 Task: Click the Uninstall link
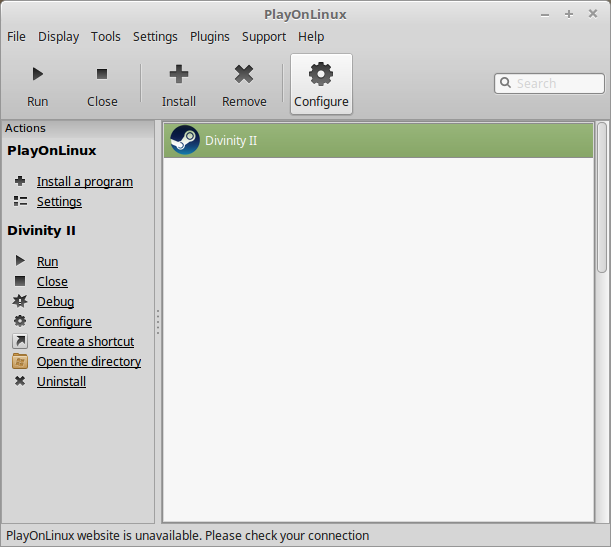click(61, 382)
